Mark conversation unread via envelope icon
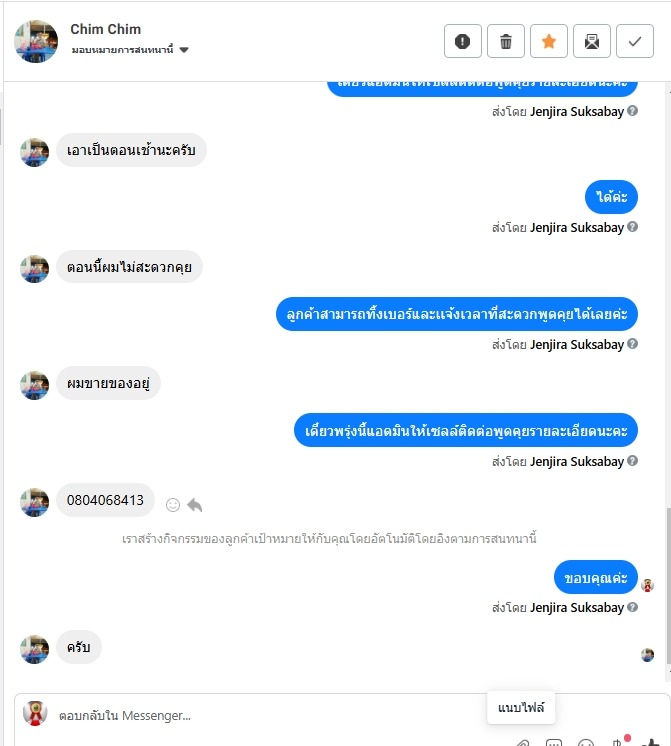671x746 pixels. pos(592,41)
